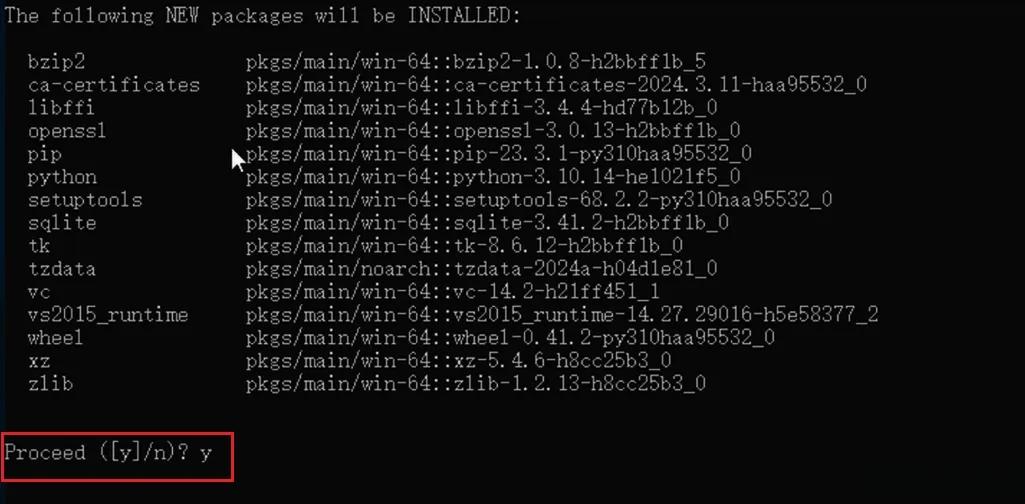The height and width of the screenshot is (504, 1025).
Task: Select the vc package name
Action: coord(39,292)
